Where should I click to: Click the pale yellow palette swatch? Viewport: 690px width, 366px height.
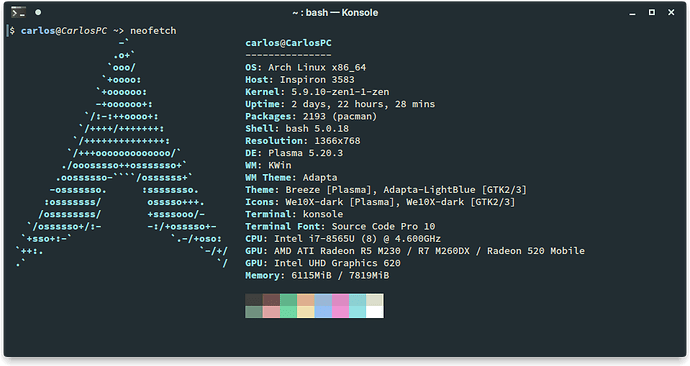click(306, 312)
